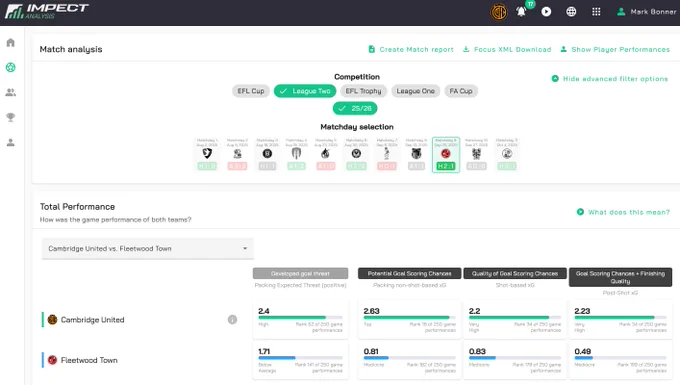The image size is (680, 385).
Task: Select the highlighted Matchday 9 card with H 2:1
Action: click(x=446, y=155)
